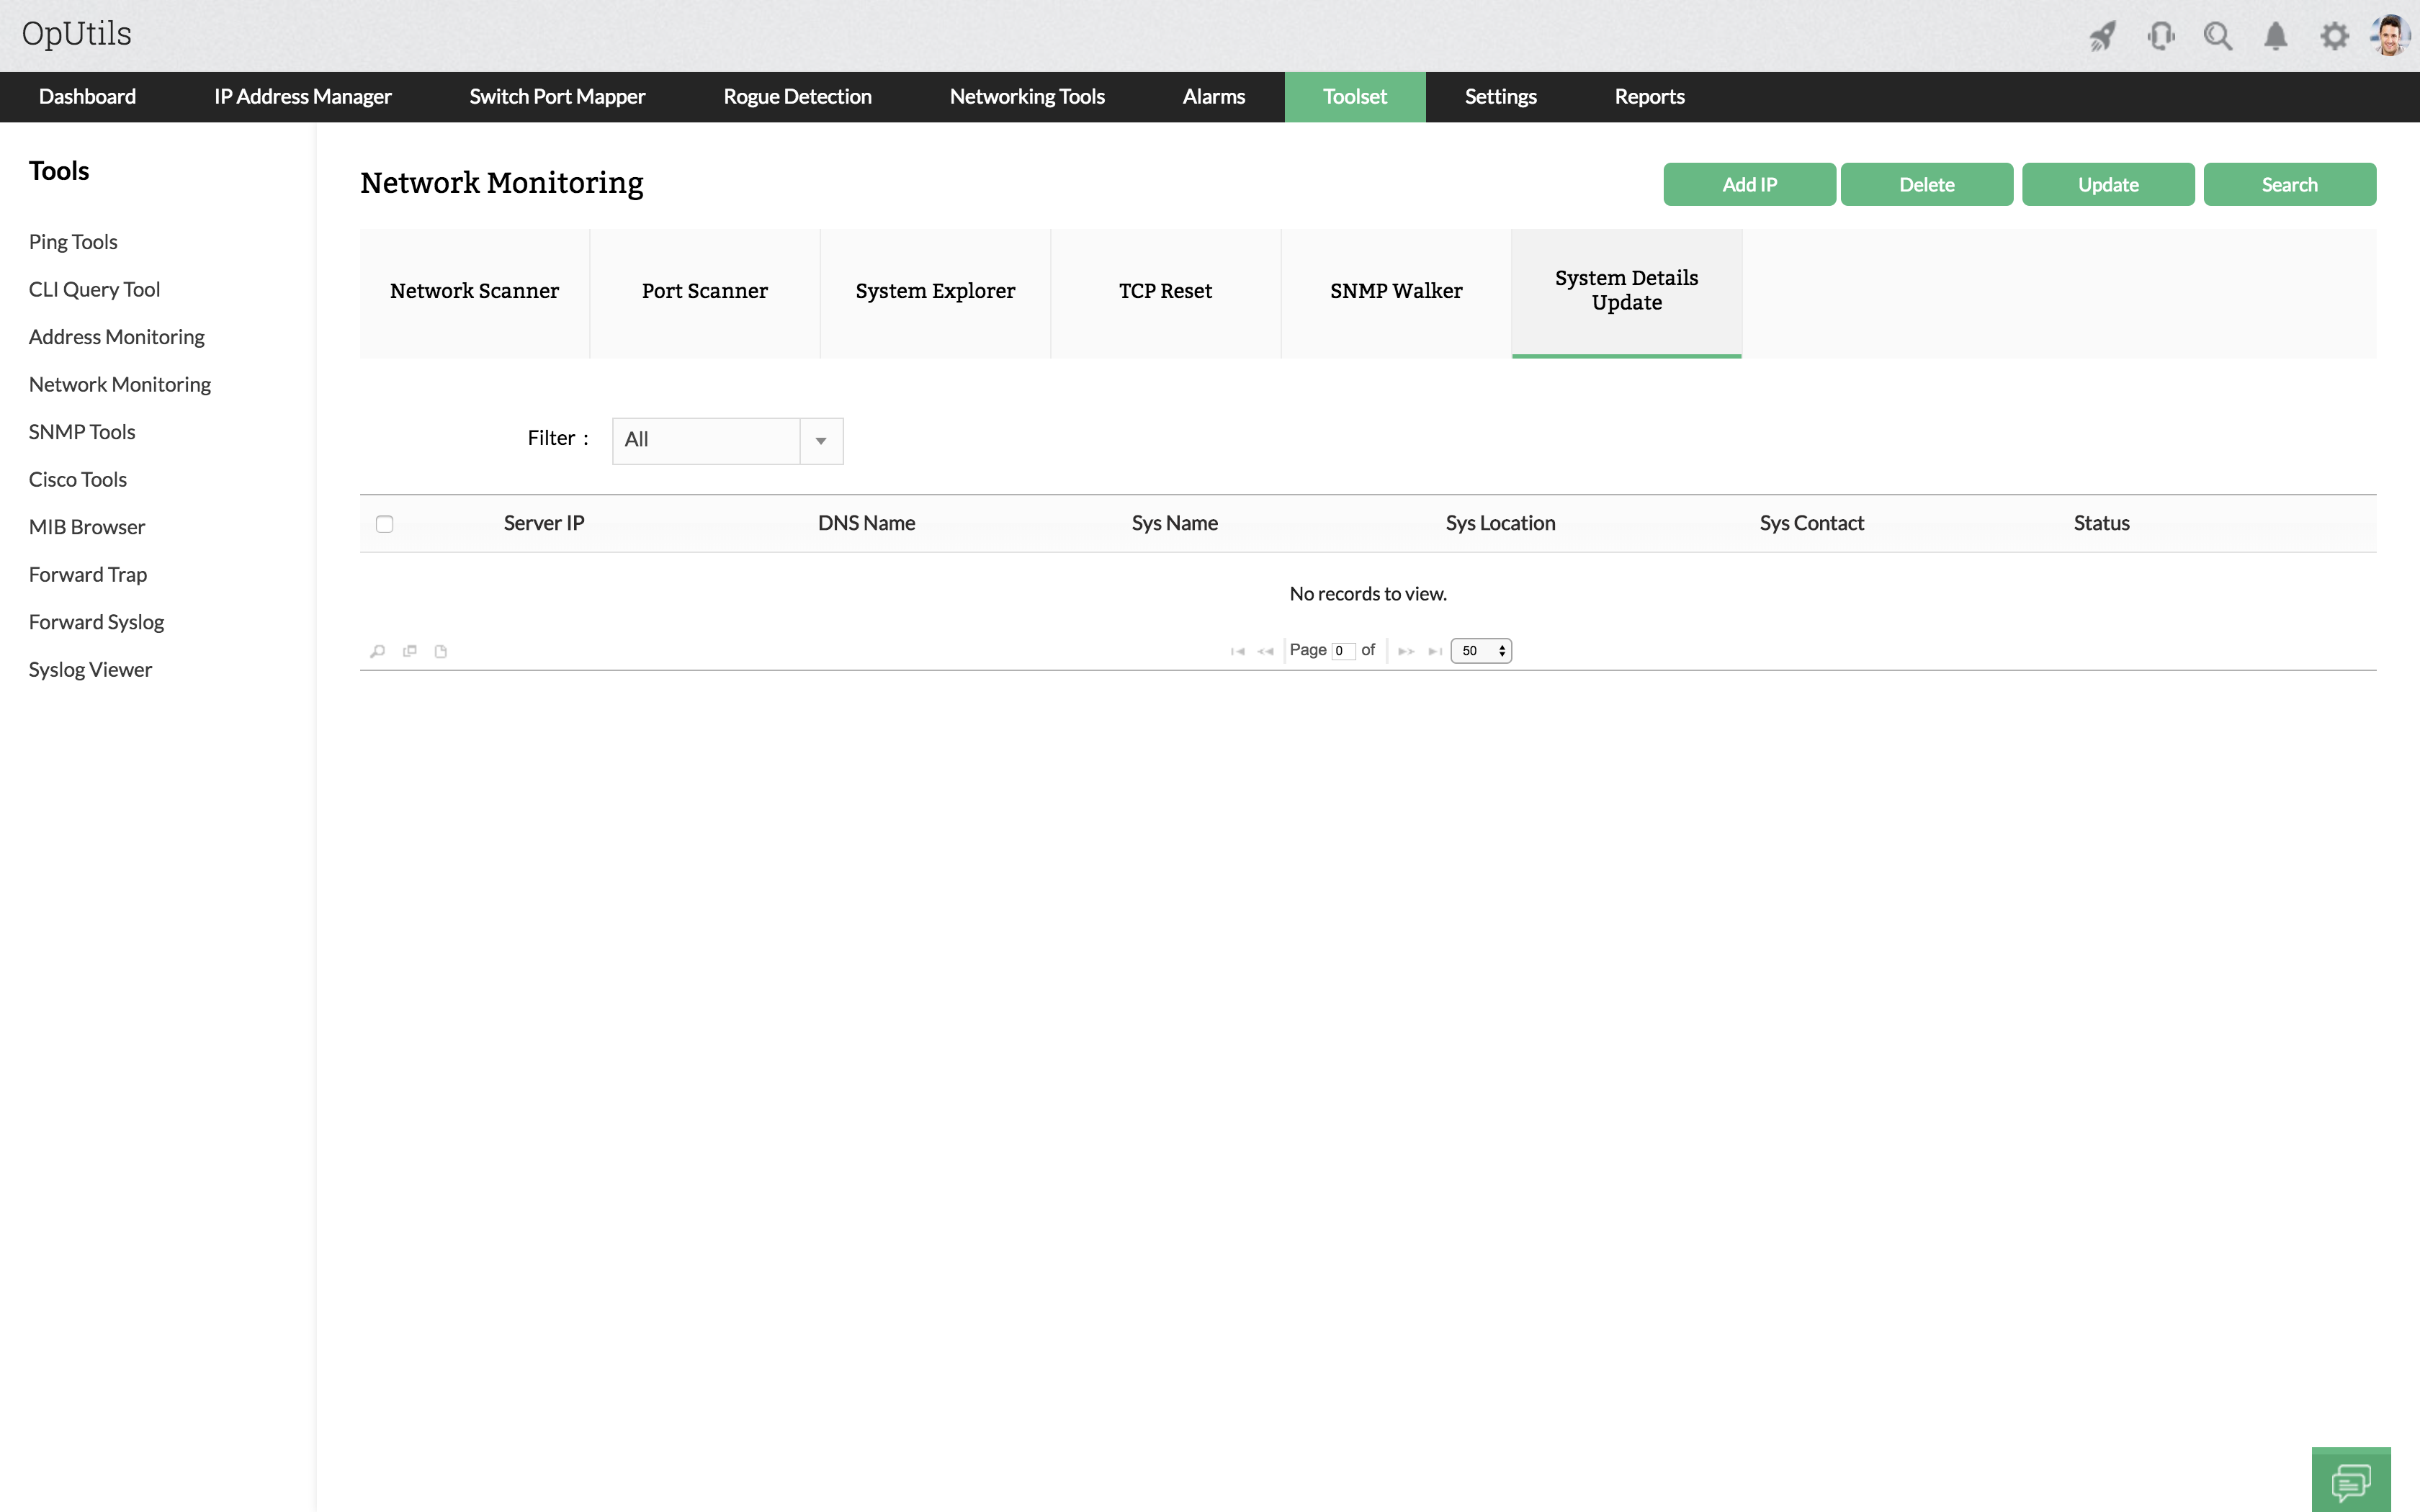Screen dimensions: 2420x1512
Task: Open the headset support icon
Action: point(2160,36)
